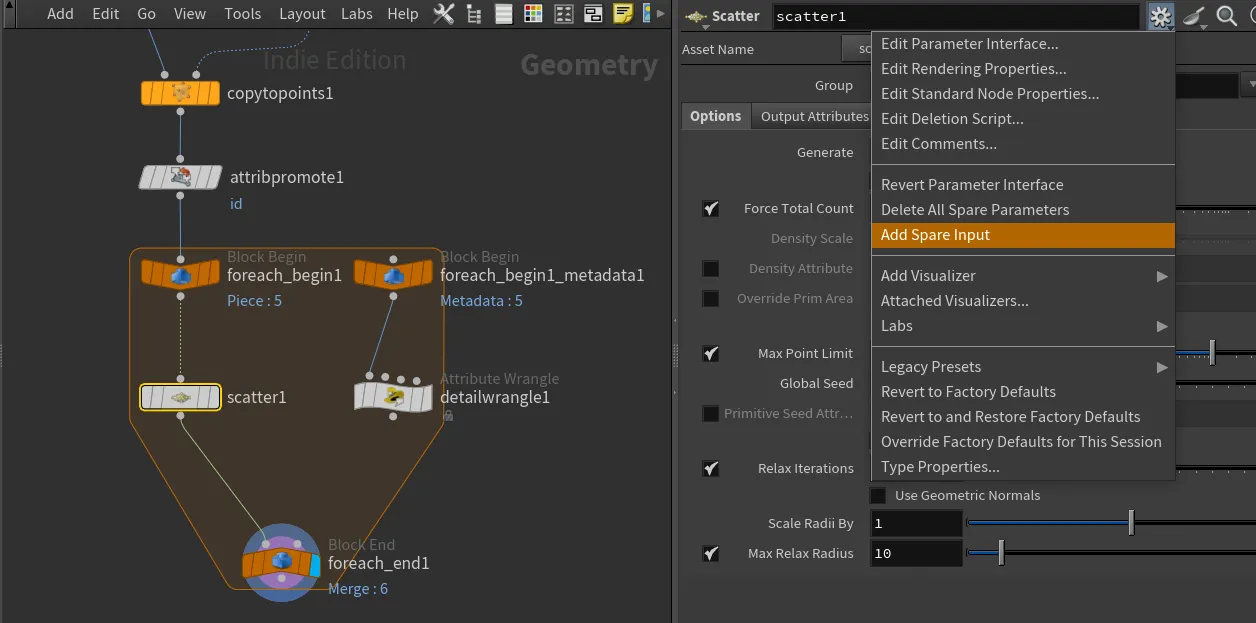Click the network box layout icon
The width and height of the screenshot is (1256, 623).
click(594, 14)
